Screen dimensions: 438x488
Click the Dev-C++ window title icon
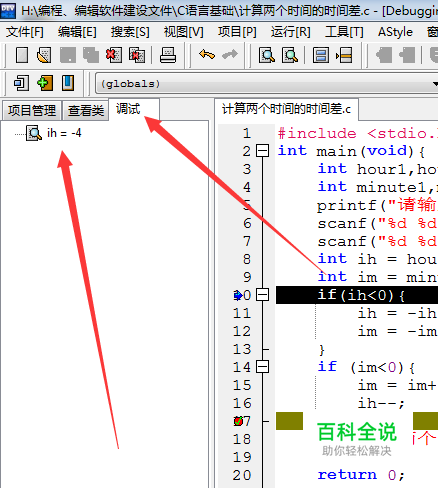click(x=8, y=11)
